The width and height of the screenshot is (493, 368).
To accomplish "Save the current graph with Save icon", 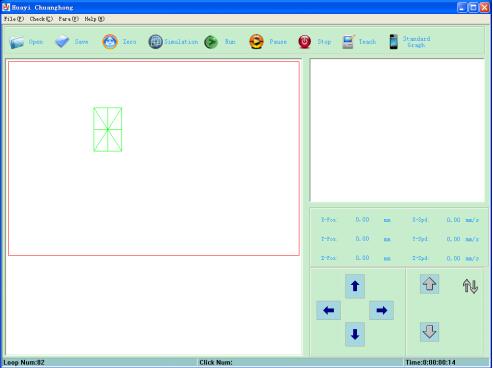I will [x=62, y=42].
